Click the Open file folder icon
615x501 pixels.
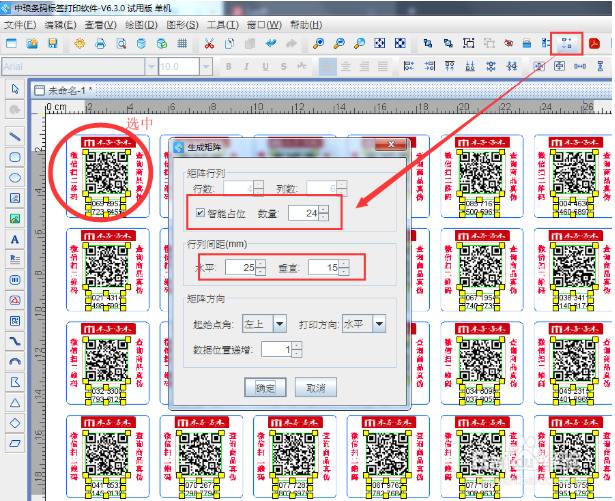(32, 43)
